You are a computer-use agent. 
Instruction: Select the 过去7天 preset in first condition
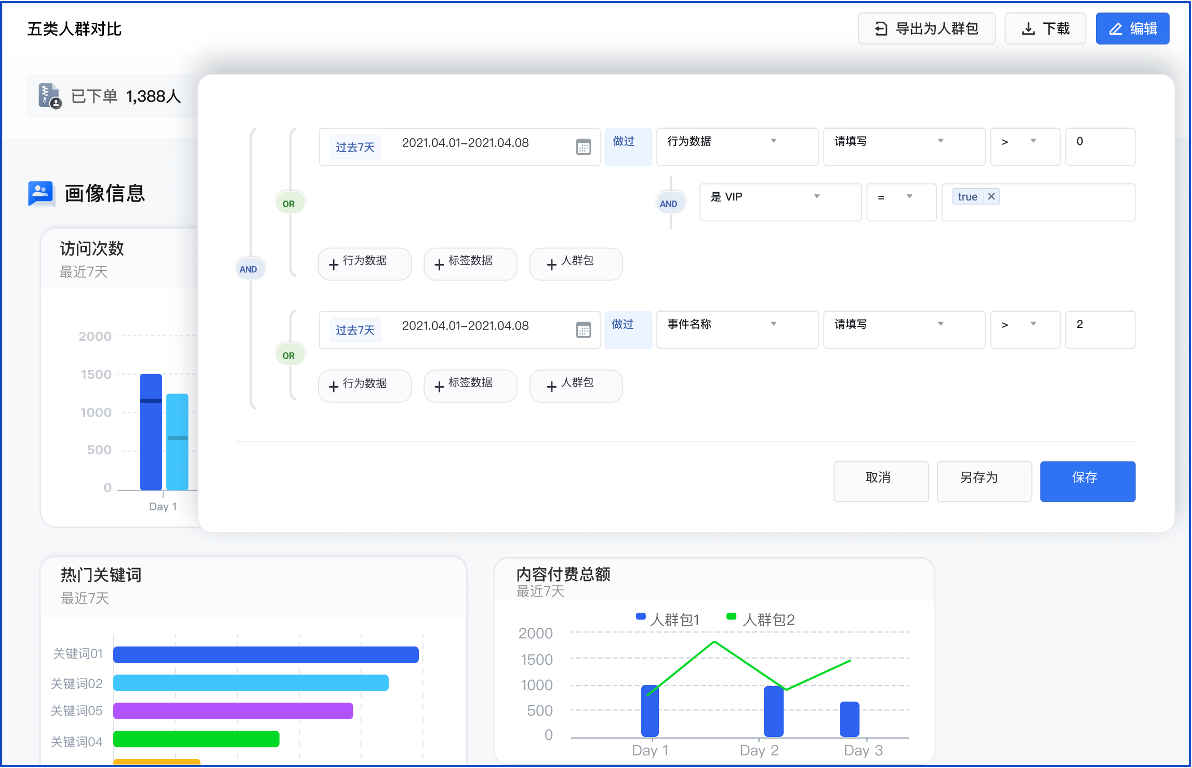(x=355, y=147)
